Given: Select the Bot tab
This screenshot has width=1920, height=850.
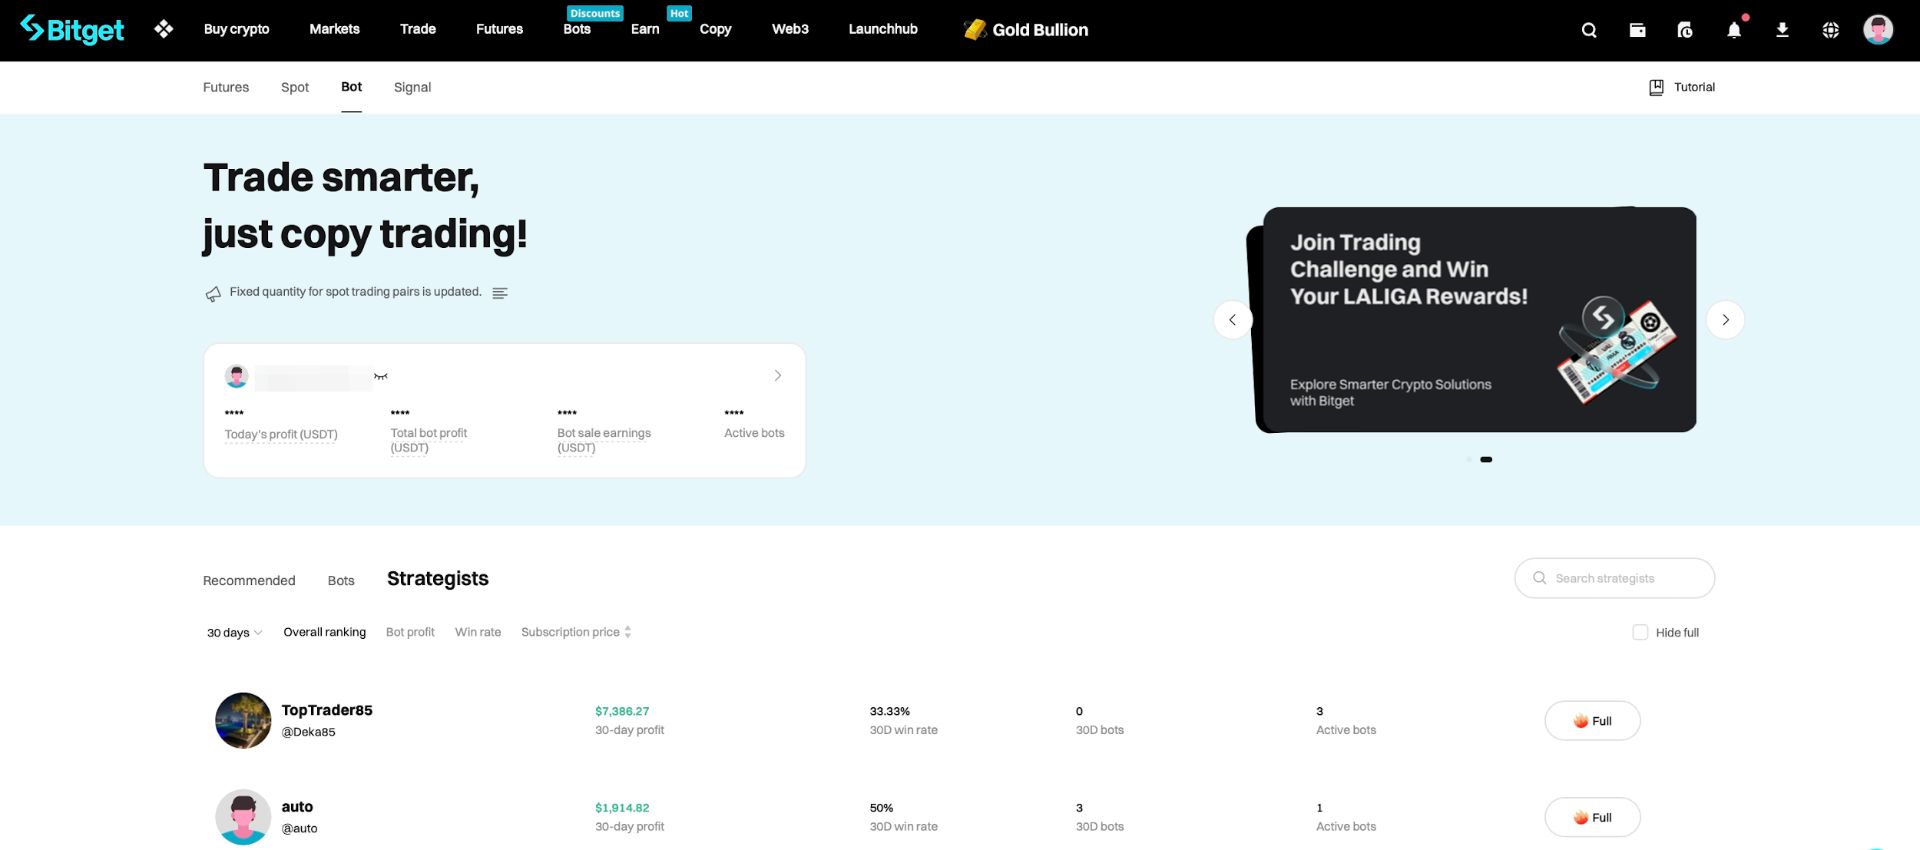Looking at the screenshot, I should tap(351, 87).
